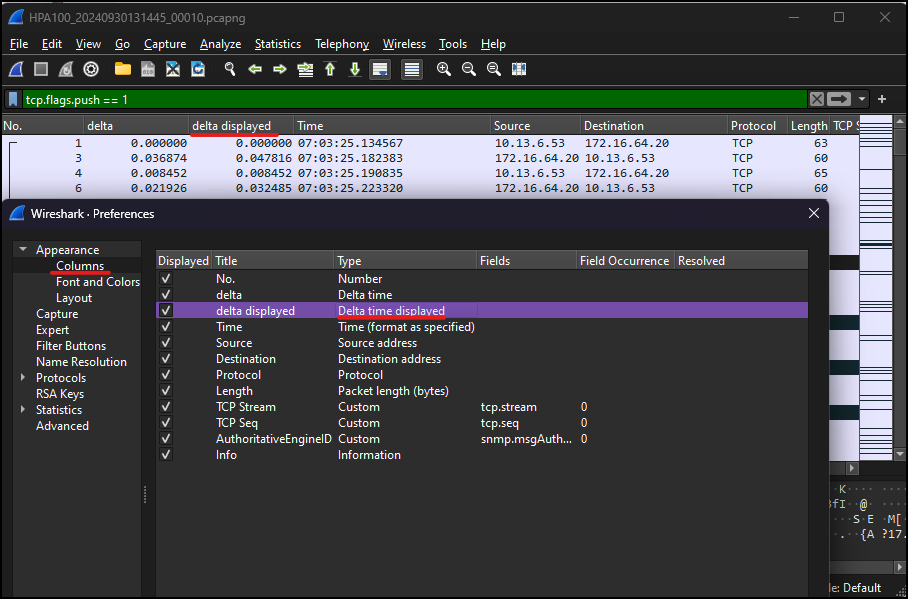Open the Wireless menu
The image size is (908, 599).
point(404,44)
